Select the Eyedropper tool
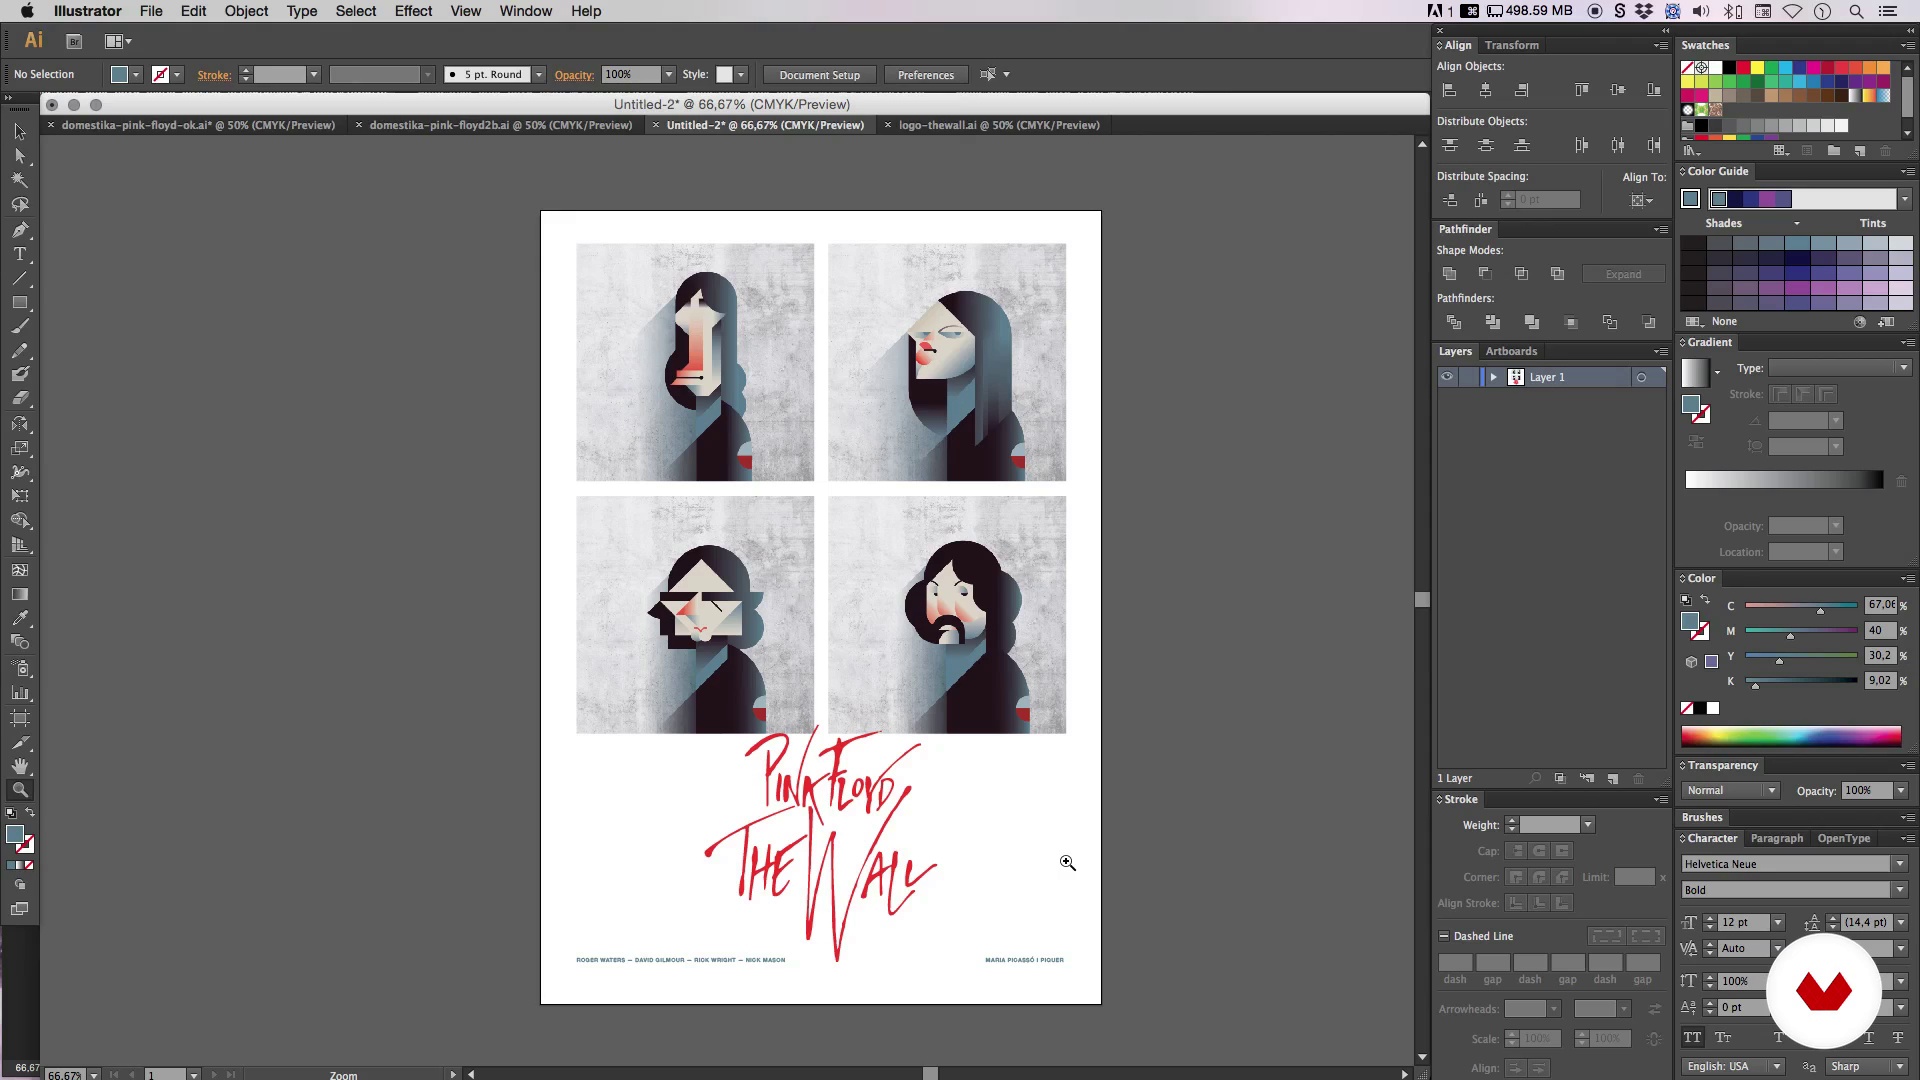Screen dimensions: 1920x1080 coord(19,618)
